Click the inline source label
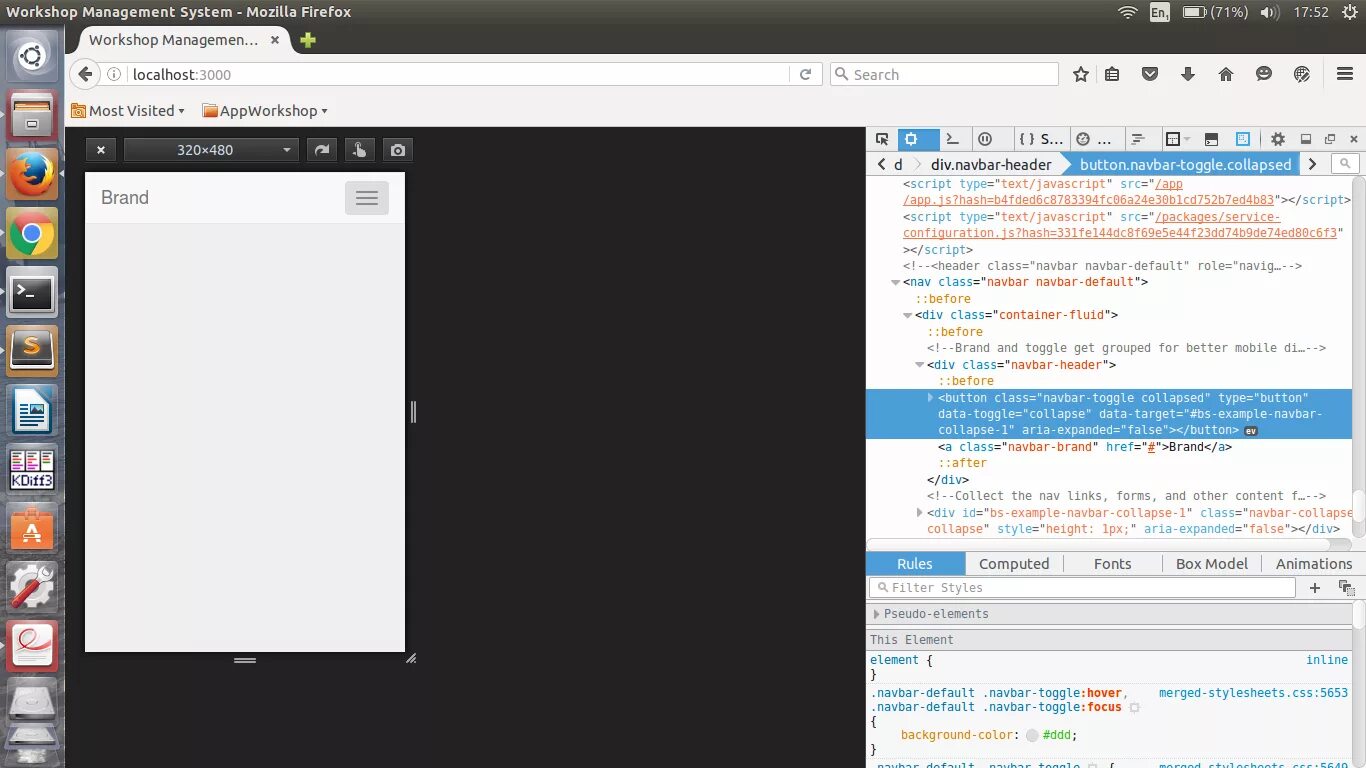The height and width of the screenshot is (768, 1366). click(1327, 660)
